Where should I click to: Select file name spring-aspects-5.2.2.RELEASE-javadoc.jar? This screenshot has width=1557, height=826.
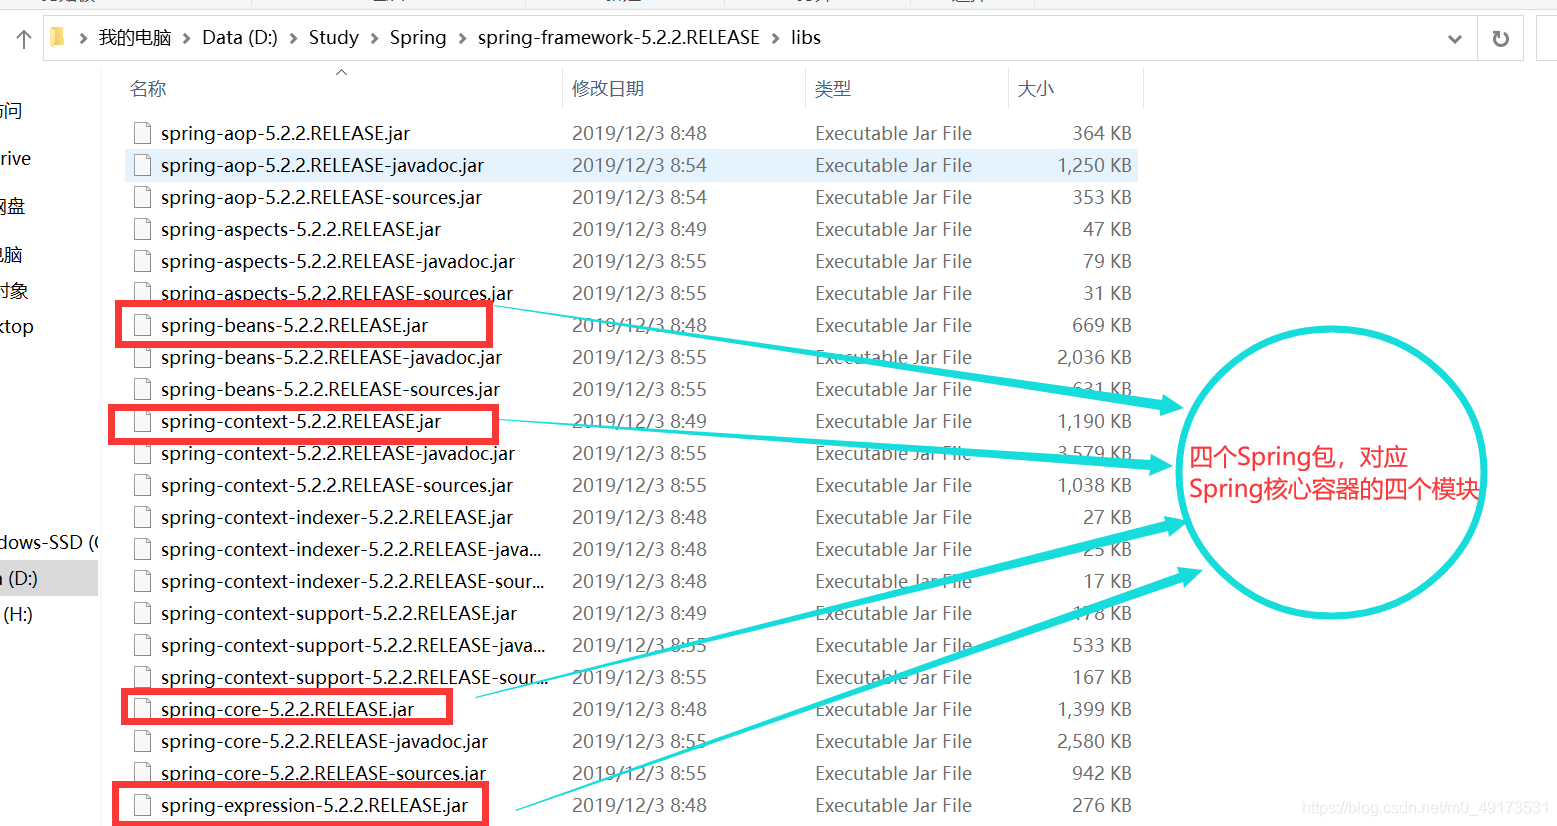click(338, 261)
